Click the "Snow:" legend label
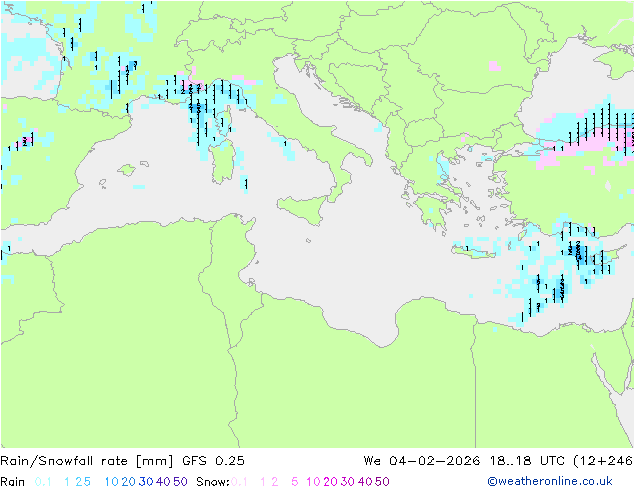634x490 pixels. 213,482
